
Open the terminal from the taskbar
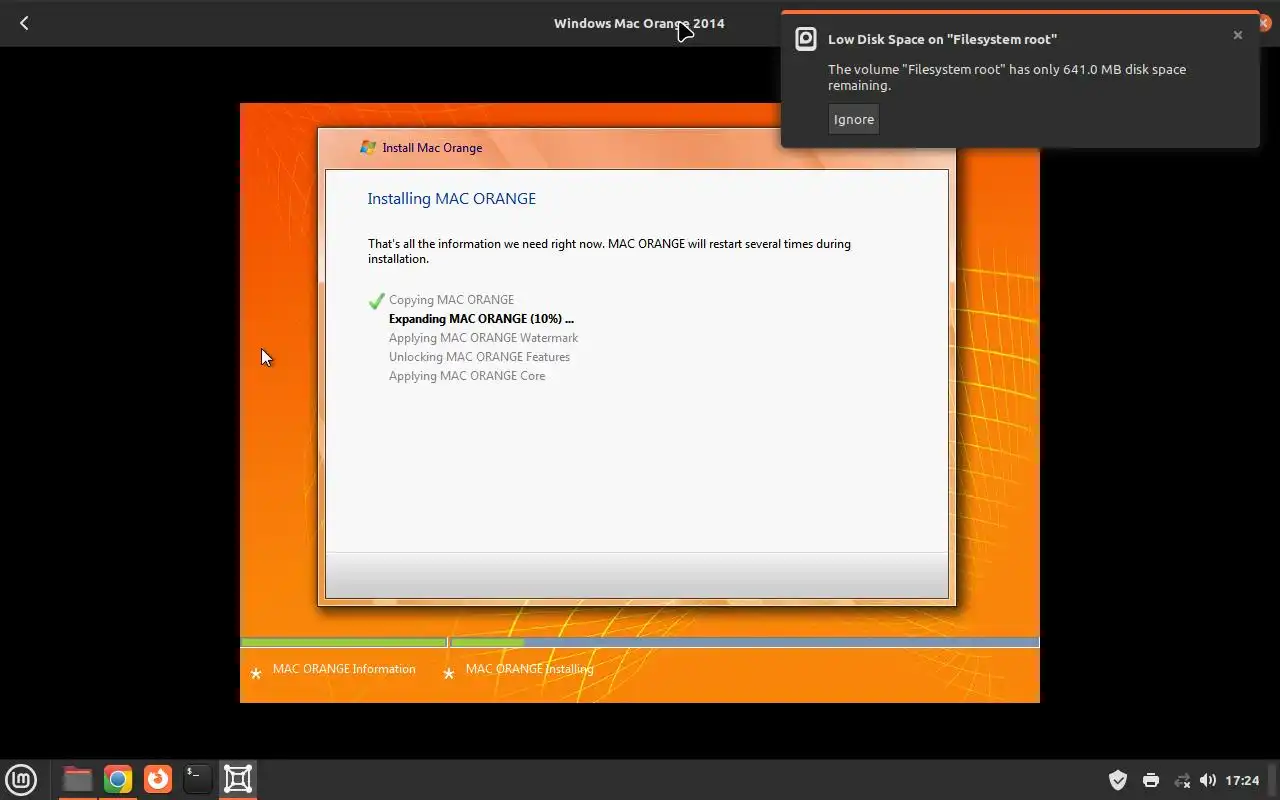pyautogui.click(x=198, y=779)
